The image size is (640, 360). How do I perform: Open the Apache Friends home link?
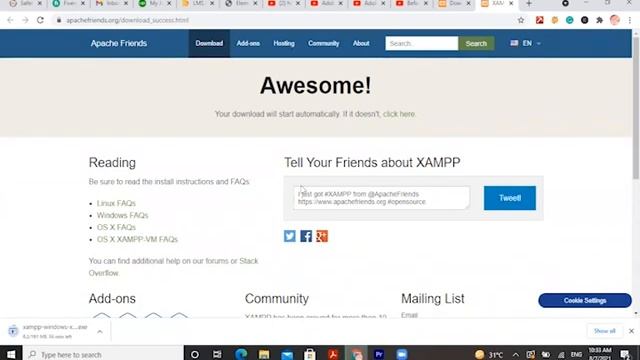[119, 43]
